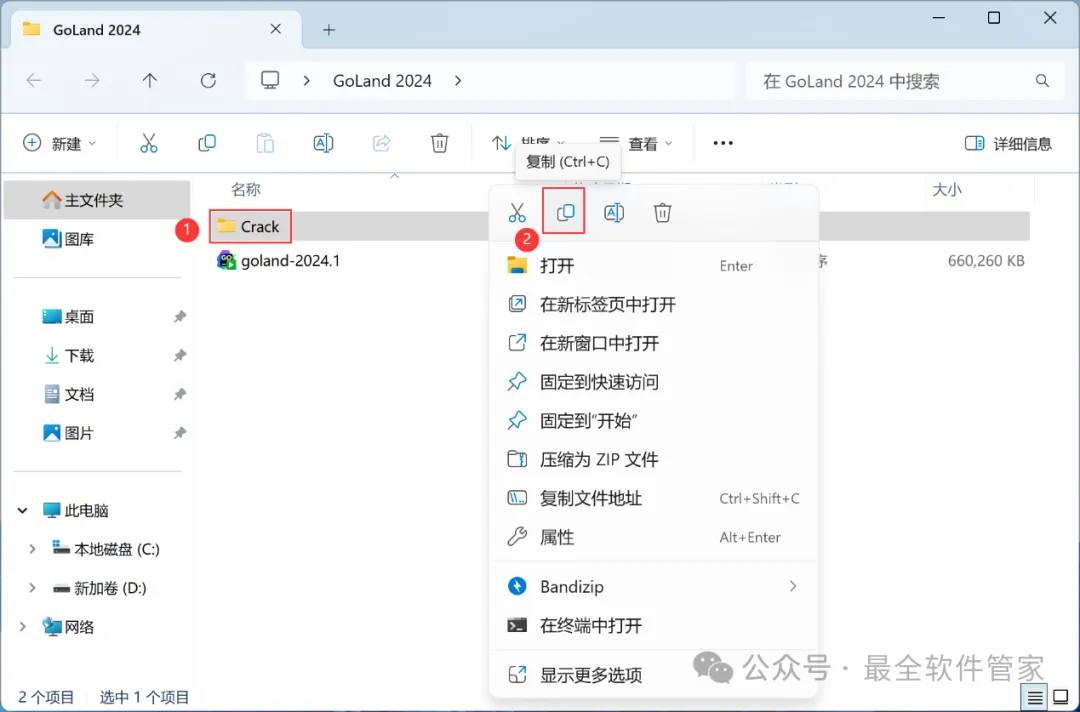This screenshot has width=1080, height=712.
Task: Click the 名称 column header
Action: pyautogui.click(x=245, y=189)
